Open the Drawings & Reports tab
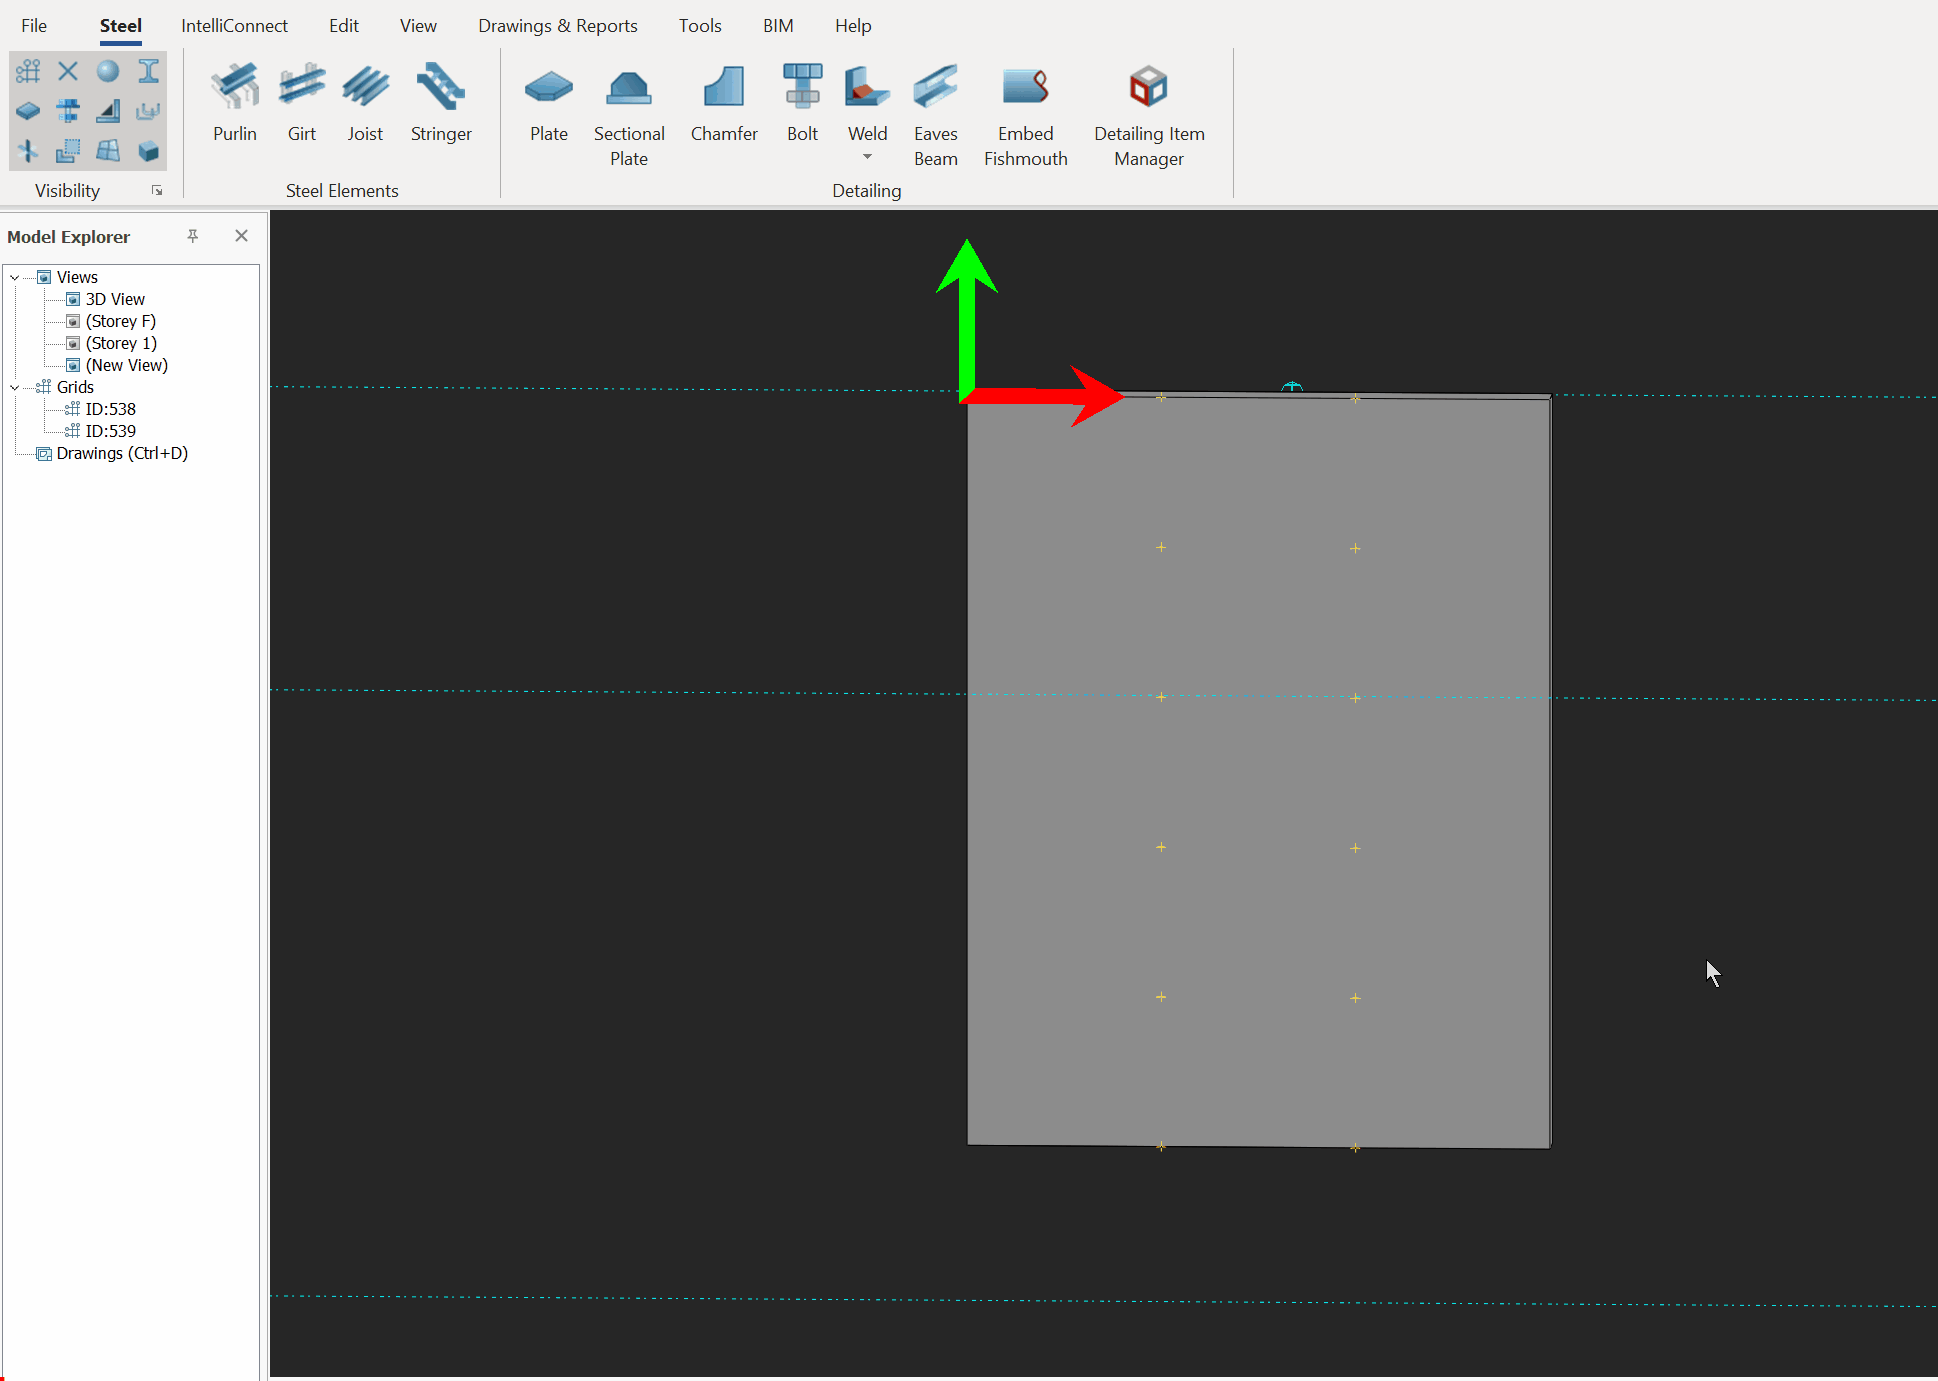The image size is (1938, 1381). point(557,26)
